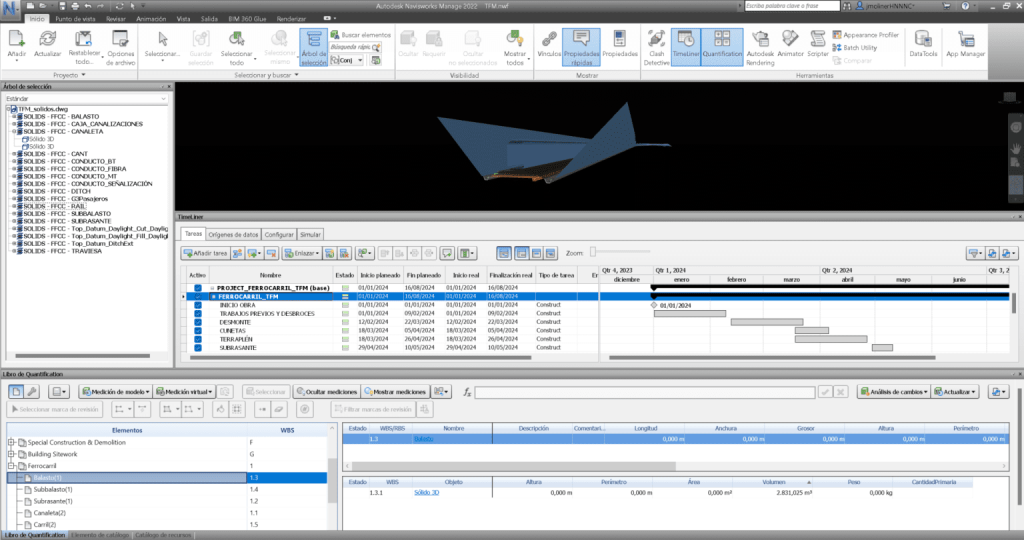Viewport: 1024px width, 540px height.
Task: Open the Clash Detective tool
Action: (656, 43)
